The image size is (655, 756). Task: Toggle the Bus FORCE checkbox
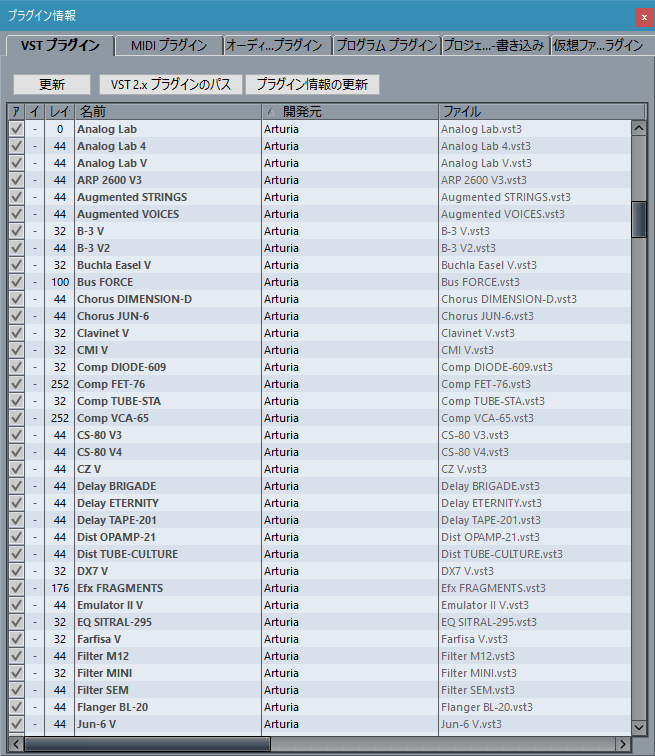click(x=16, y=282)
